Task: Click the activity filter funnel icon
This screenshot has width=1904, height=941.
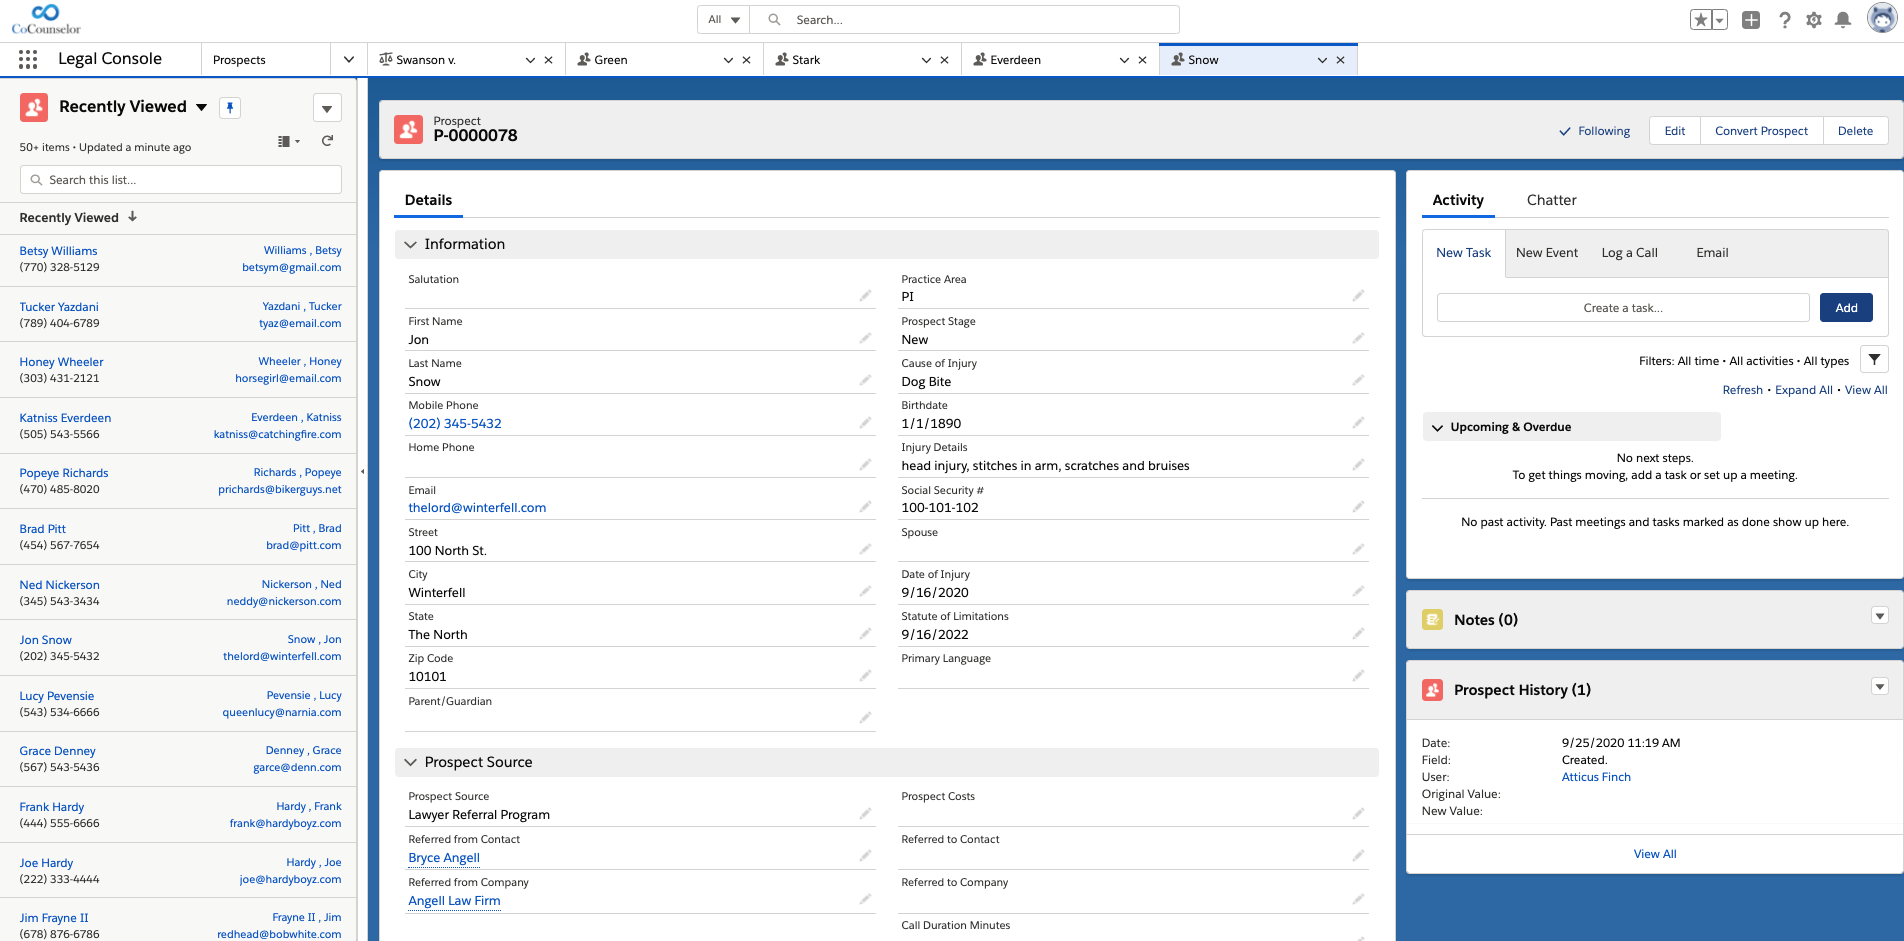Action: point(1874,360)
